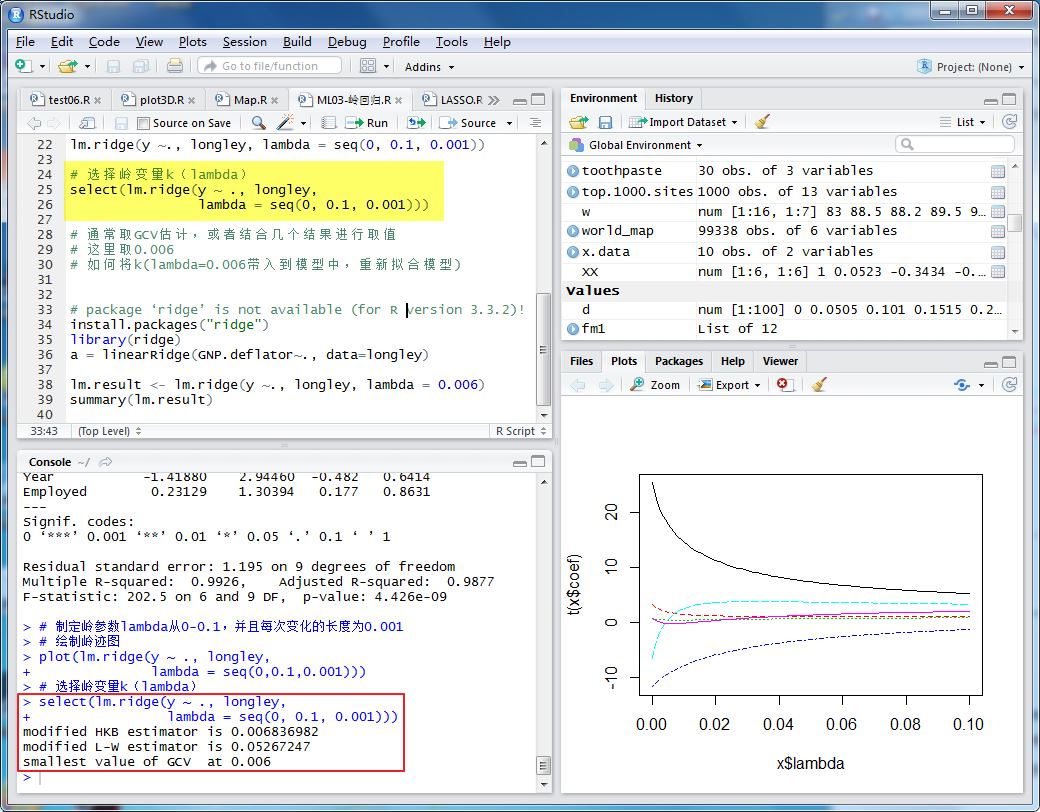Viewport: 1040px width, 812px height.
Task: Clear environment objects with the broom icon
Action: (763, 122)
